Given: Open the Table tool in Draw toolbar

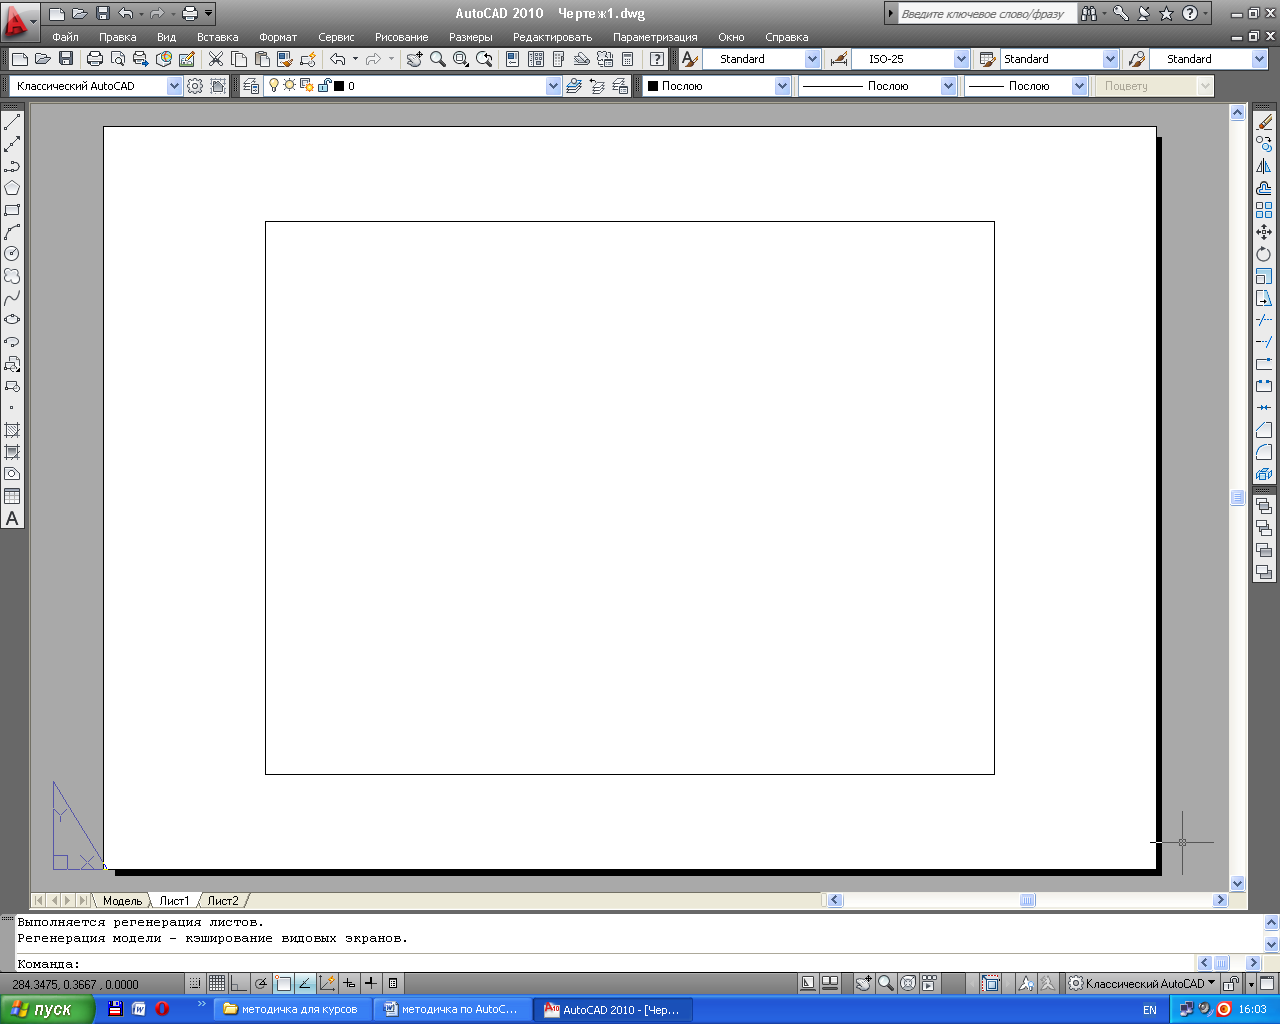Looking at the screenshot, I should (12, 496).
